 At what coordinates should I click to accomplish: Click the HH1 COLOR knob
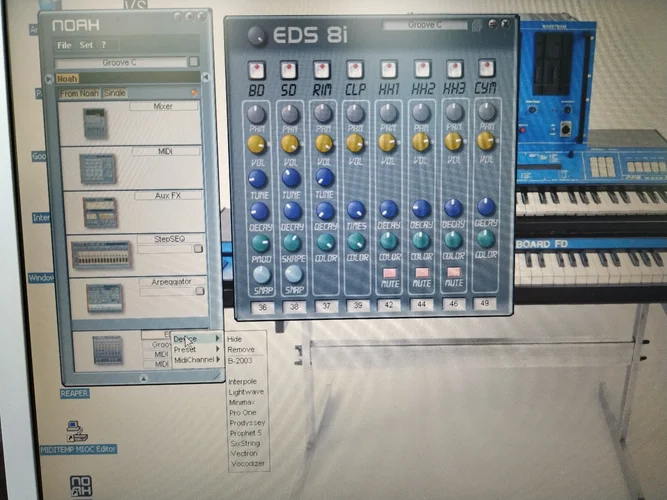(x=388, y=241)
